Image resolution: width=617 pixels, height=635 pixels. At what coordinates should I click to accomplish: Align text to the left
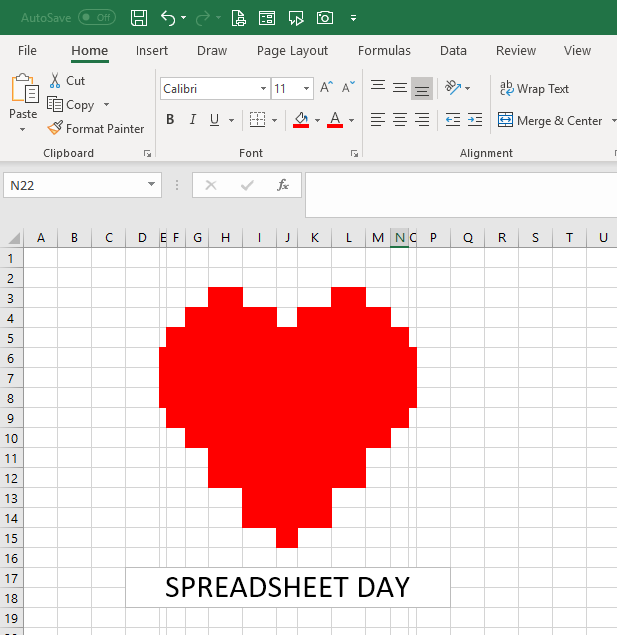(x=378, y=119)
